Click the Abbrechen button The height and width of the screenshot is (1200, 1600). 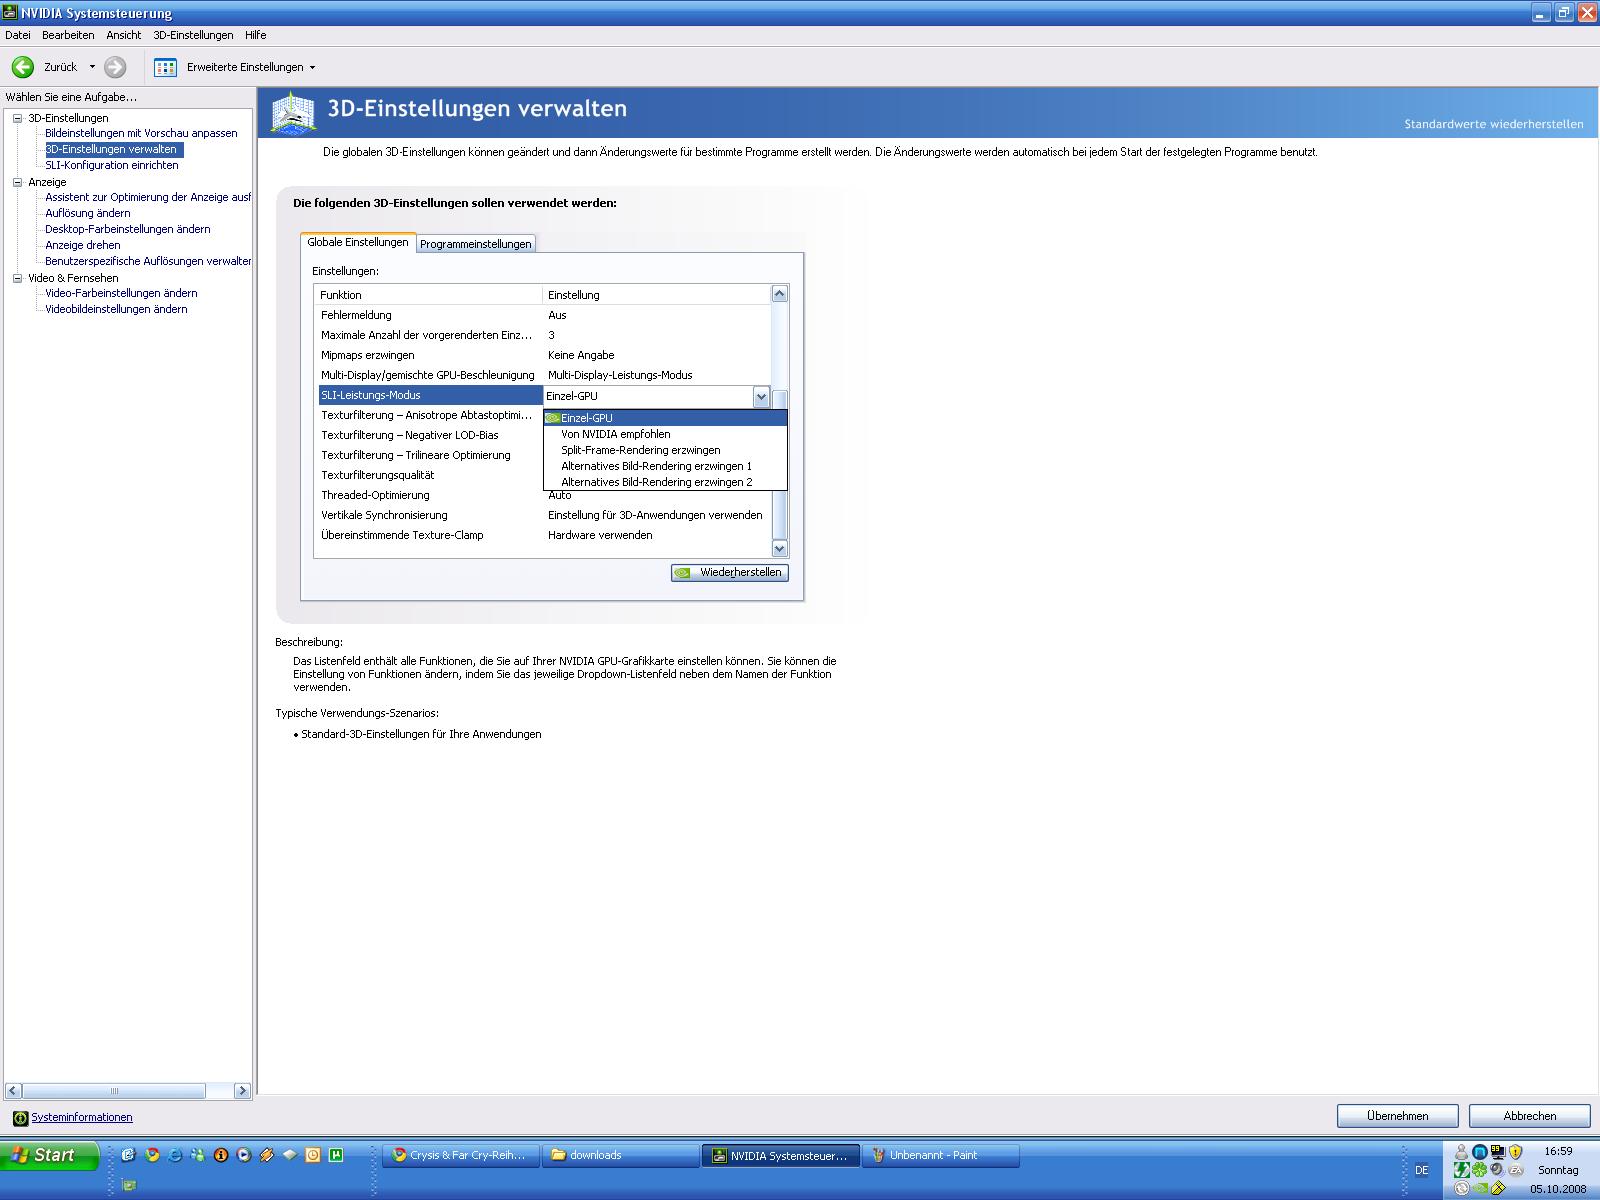1530,1116
